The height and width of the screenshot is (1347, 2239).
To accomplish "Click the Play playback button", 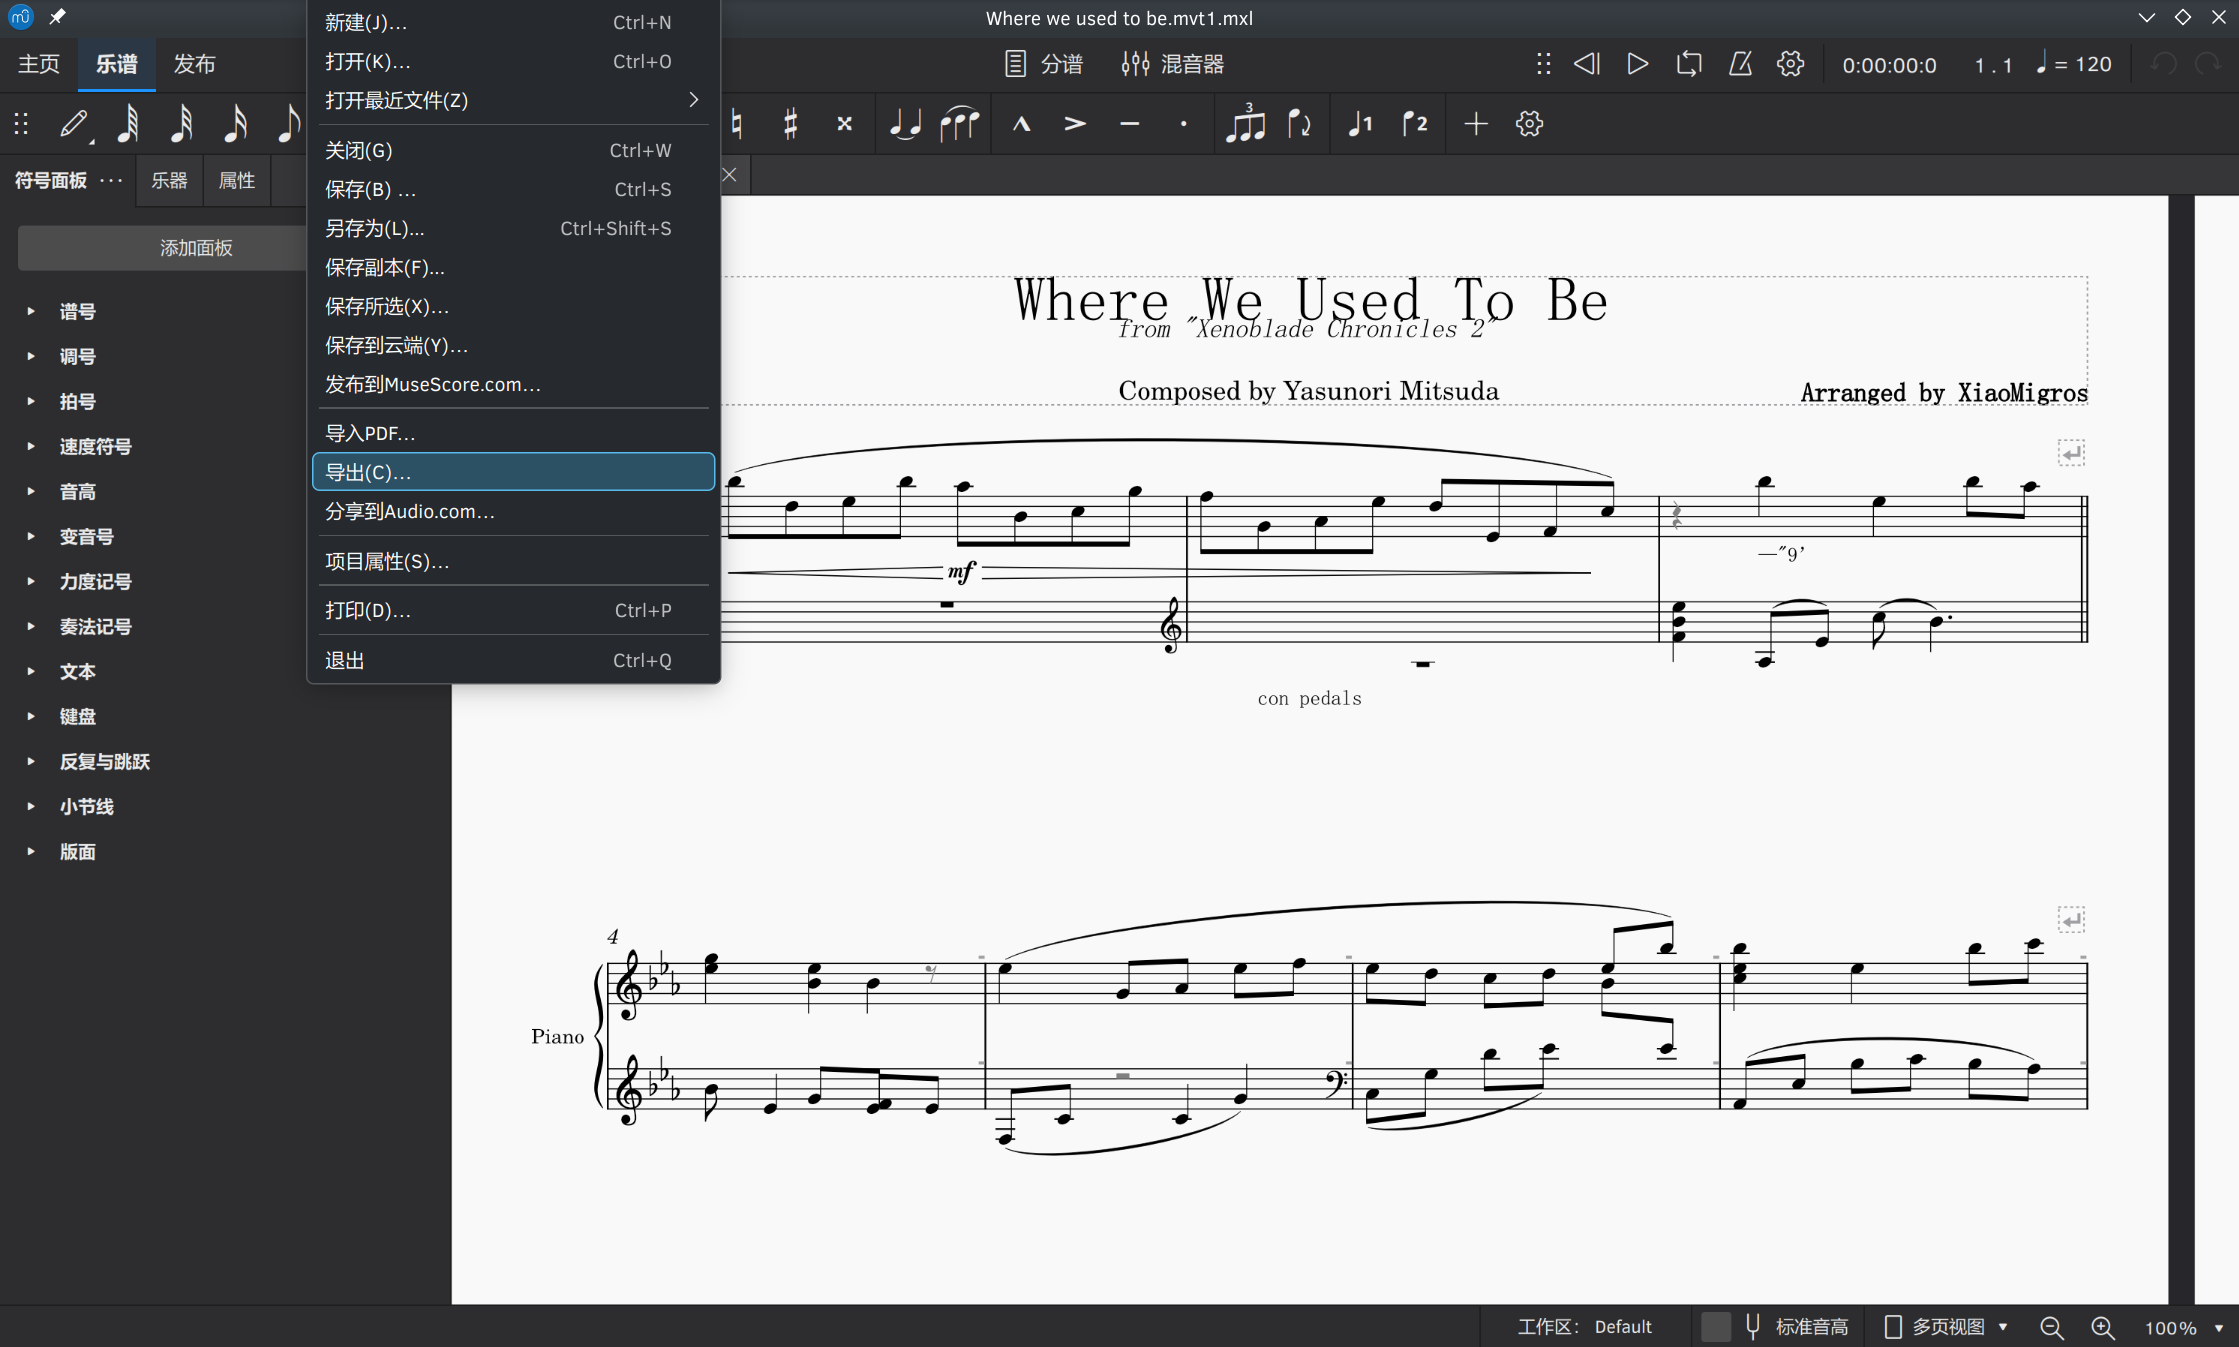I will pyautogui.click(x=1637, y=64).
